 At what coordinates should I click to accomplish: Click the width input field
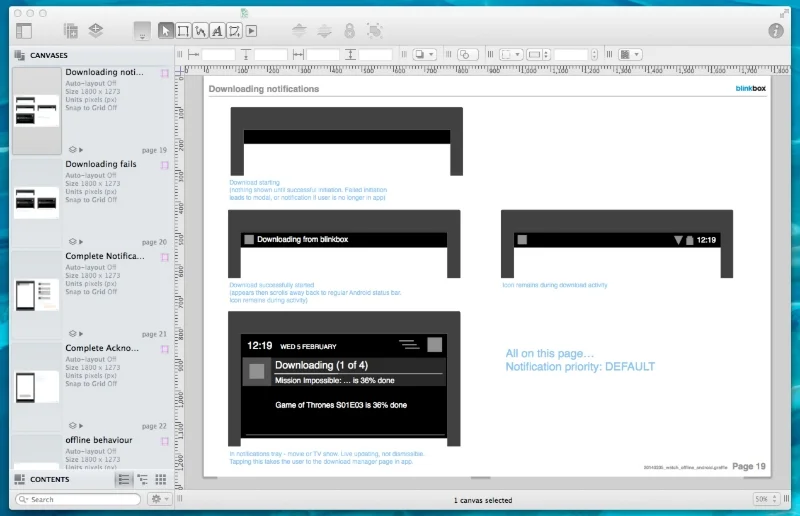(x=323, y=55)
